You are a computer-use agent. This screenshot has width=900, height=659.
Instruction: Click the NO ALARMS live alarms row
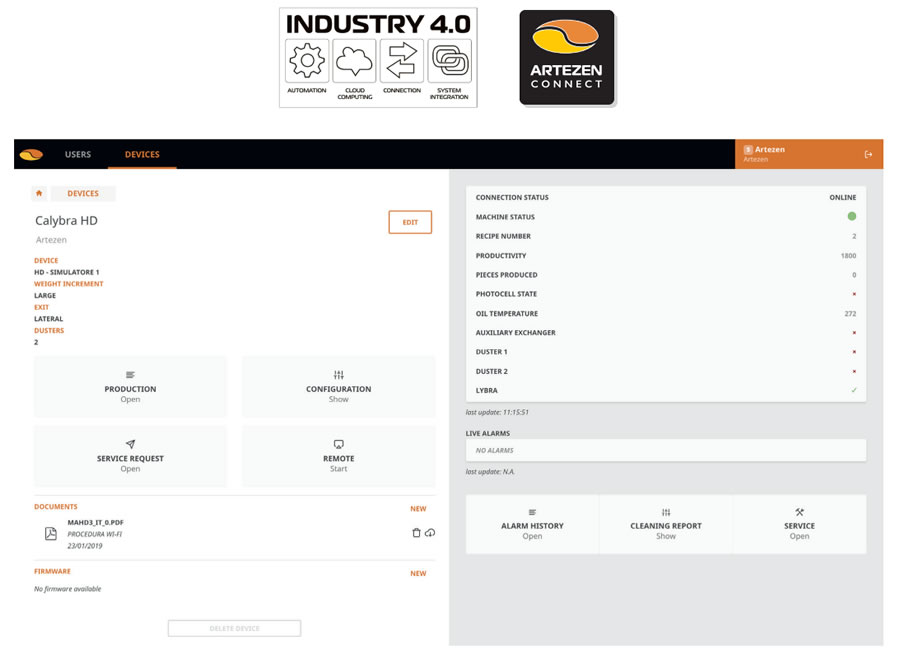coord(666,451)
